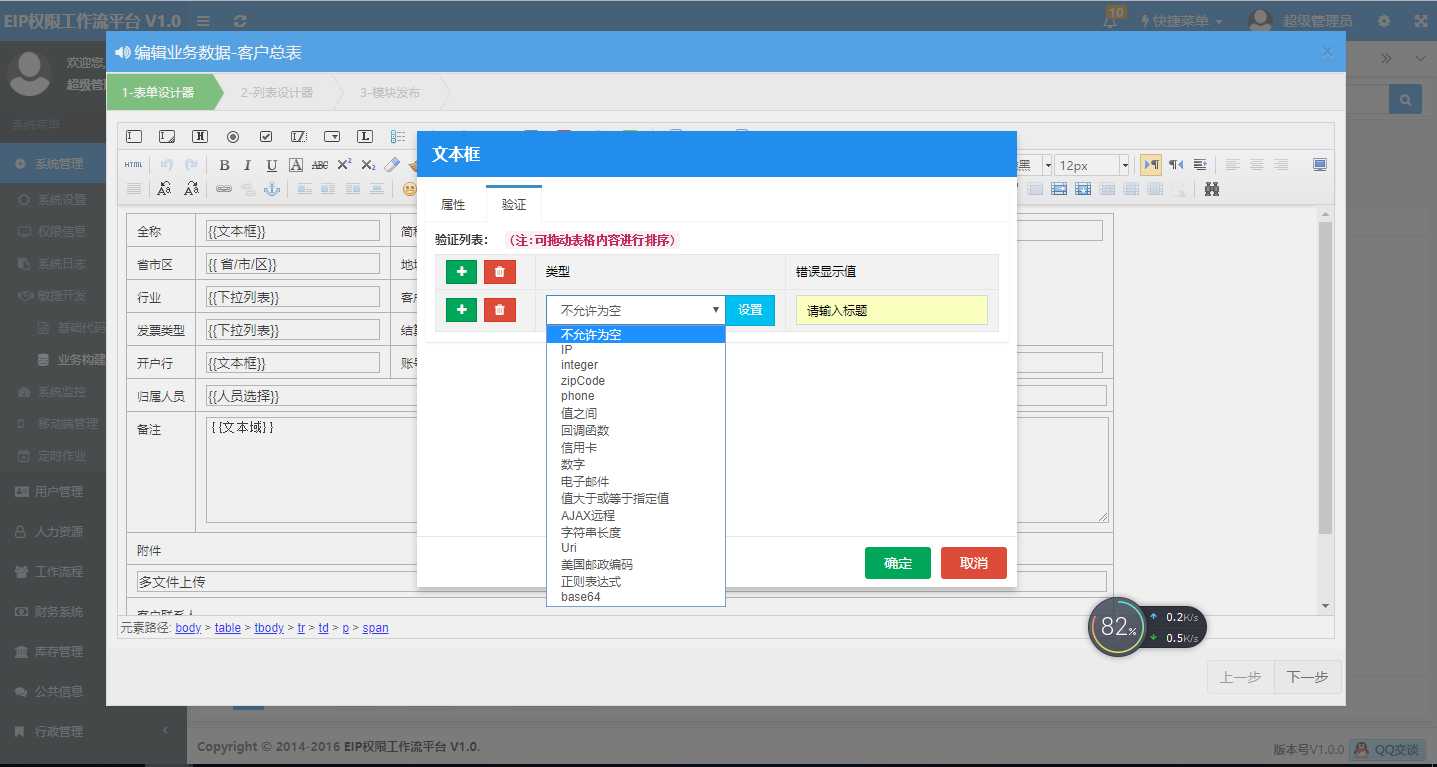Switch to the 属性 tab

(x=452, y=204)
